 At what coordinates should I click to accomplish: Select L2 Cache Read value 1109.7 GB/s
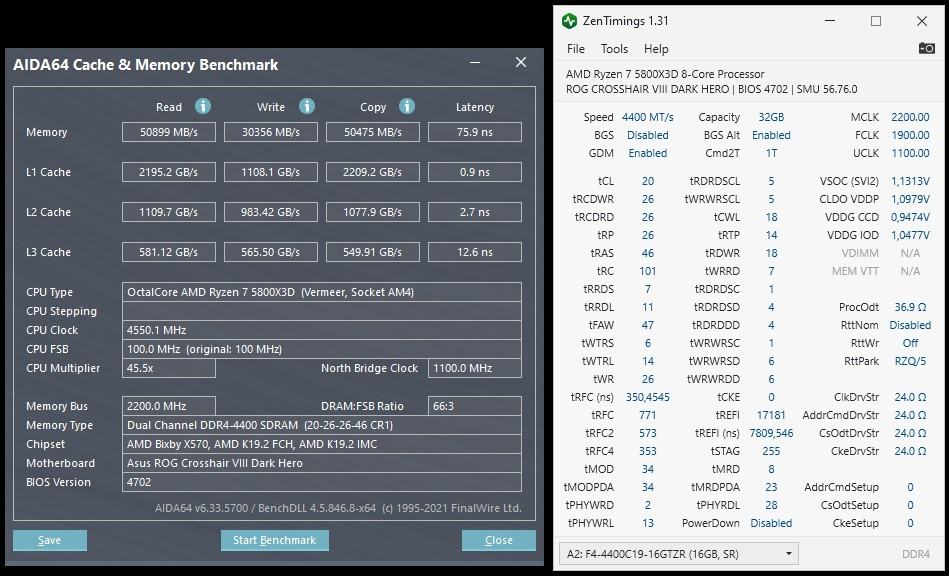[x=169, y=212]
